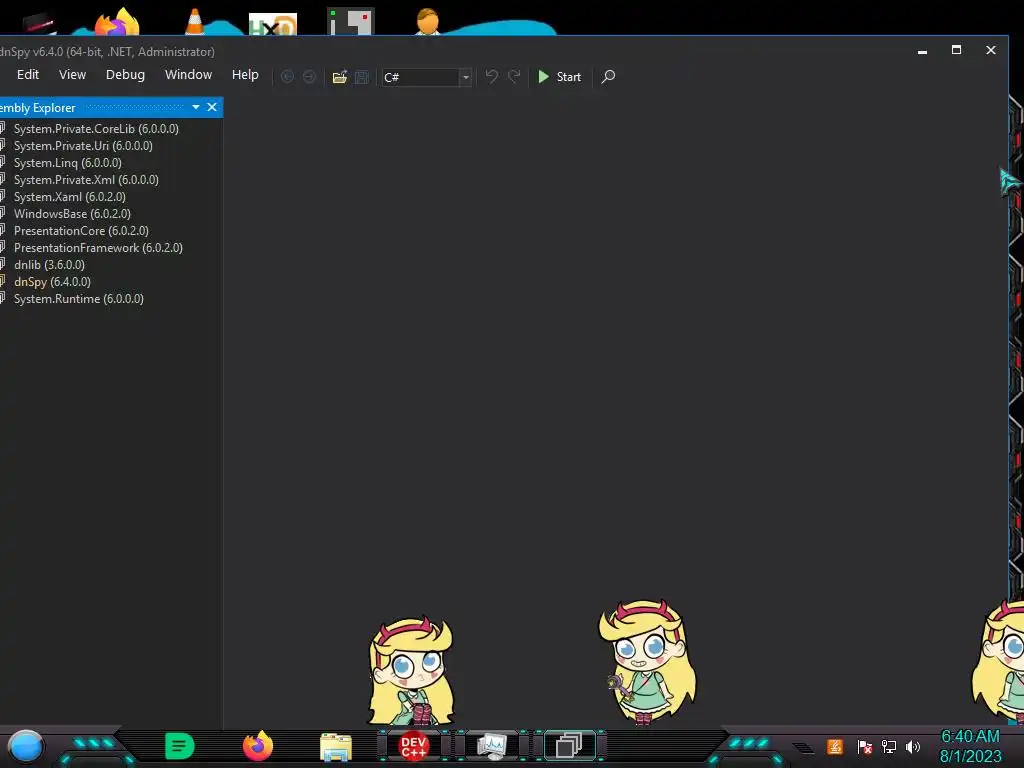
Task: Click the Start orb on the taskbar
Action: pos(26,746)
